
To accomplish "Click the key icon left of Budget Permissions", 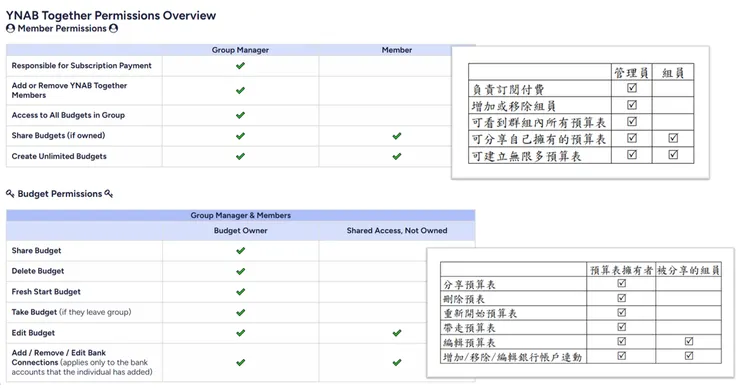I will pyautogui.click(x=10, y=194).
